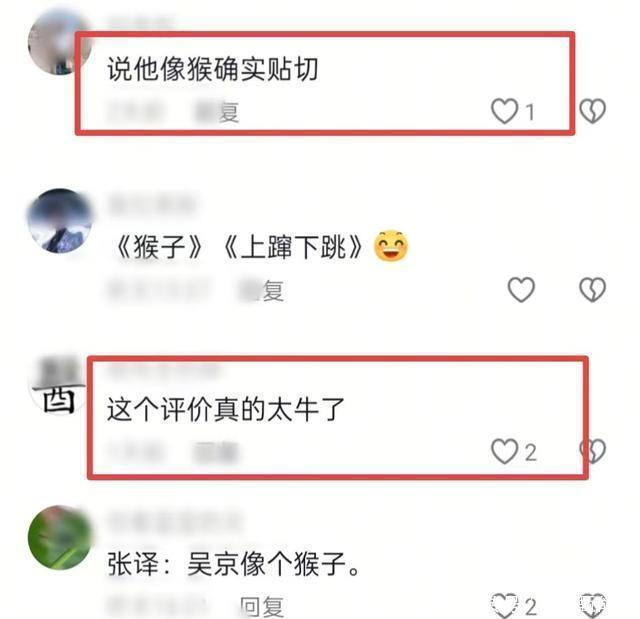Like the comment 这个评价真的太牛了

point(504,451)
